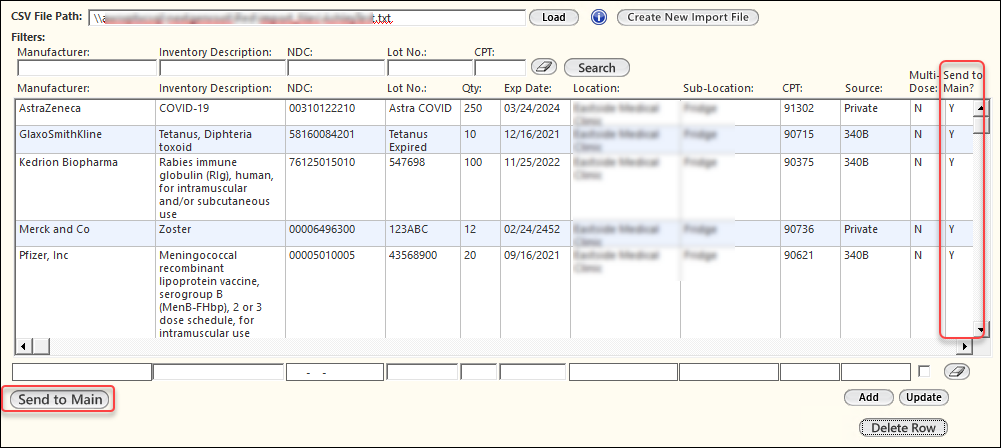Image resolution: width=1001 pixels, height=448 pixels.
Task: Click the Update button
Action: pos(924,397)
